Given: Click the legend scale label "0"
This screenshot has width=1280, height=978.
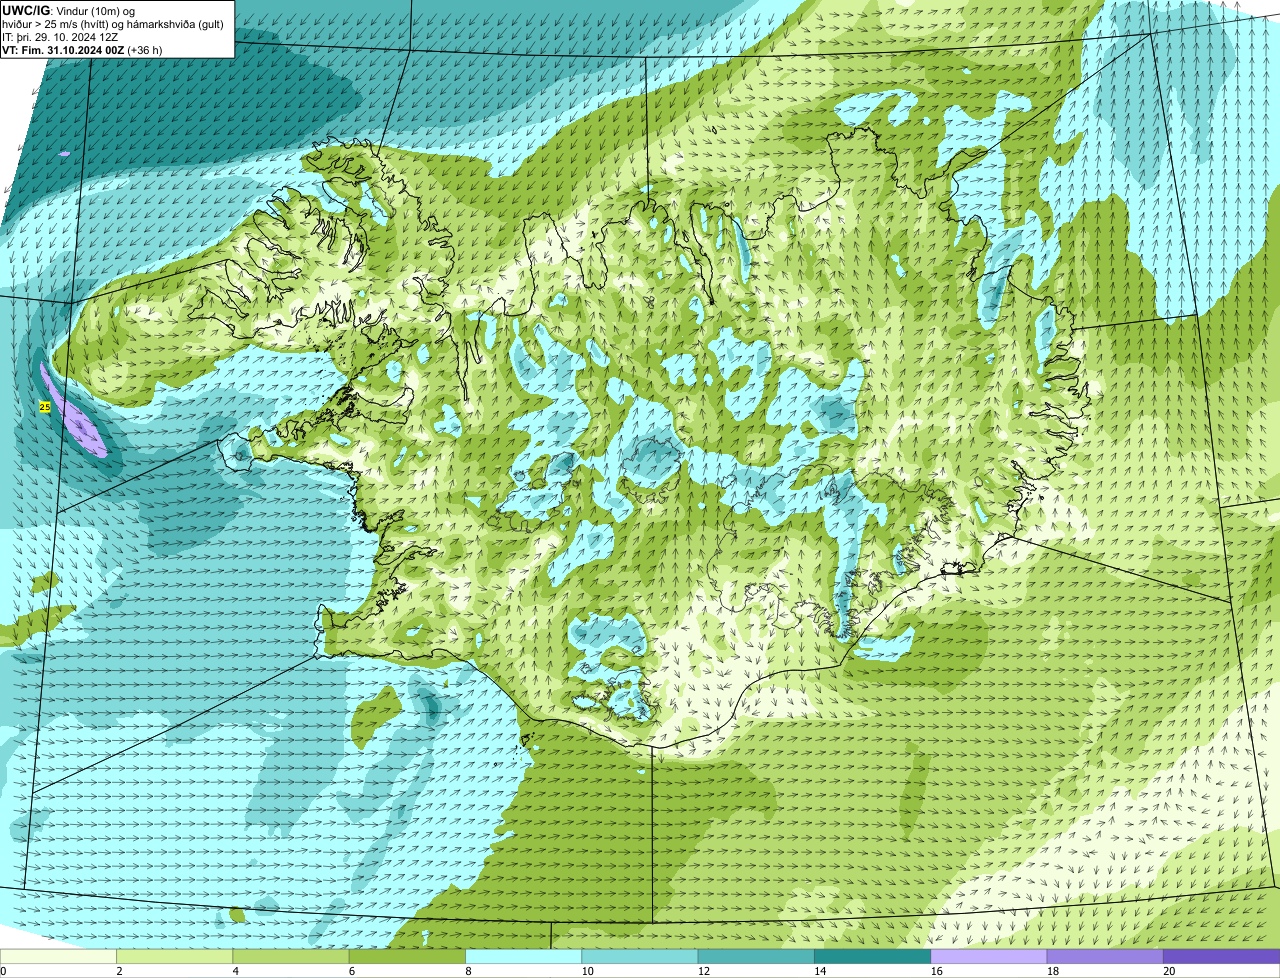Looking at the screenshot, I should pos(3,971).
